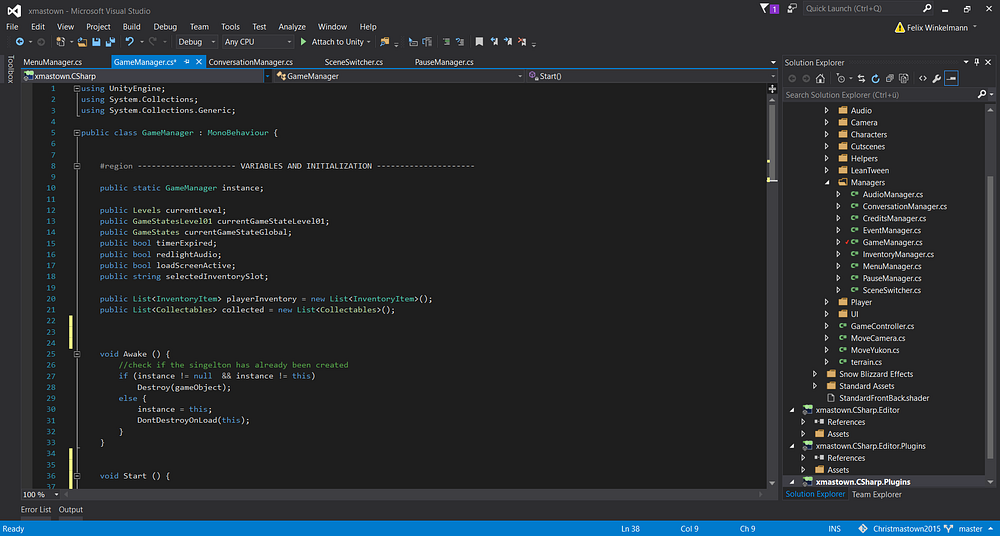Click the Navigate Backward arrow in the main toolbar
Image resolution: width=1000 pixels, height=536 pixels.
20,41
